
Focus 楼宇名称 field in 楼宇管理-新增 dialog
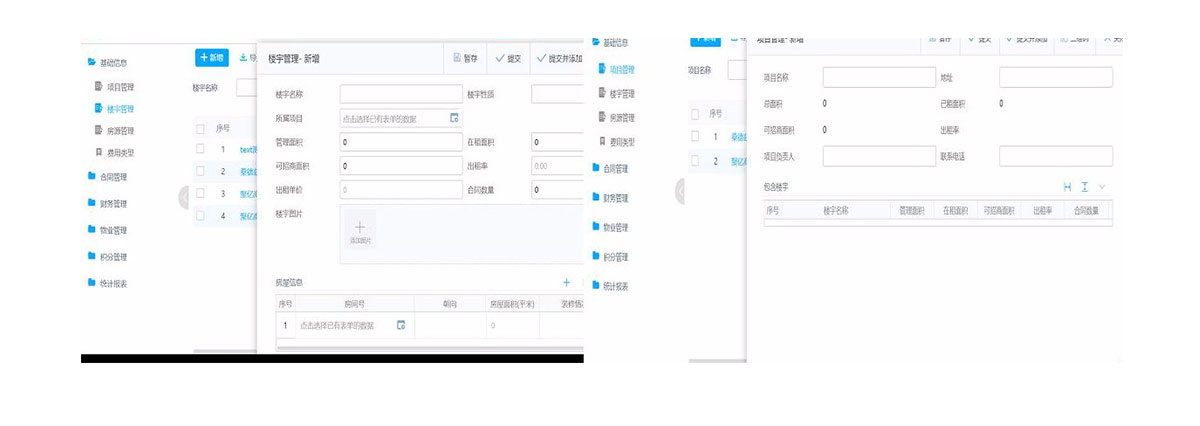(x=400, y=94)
